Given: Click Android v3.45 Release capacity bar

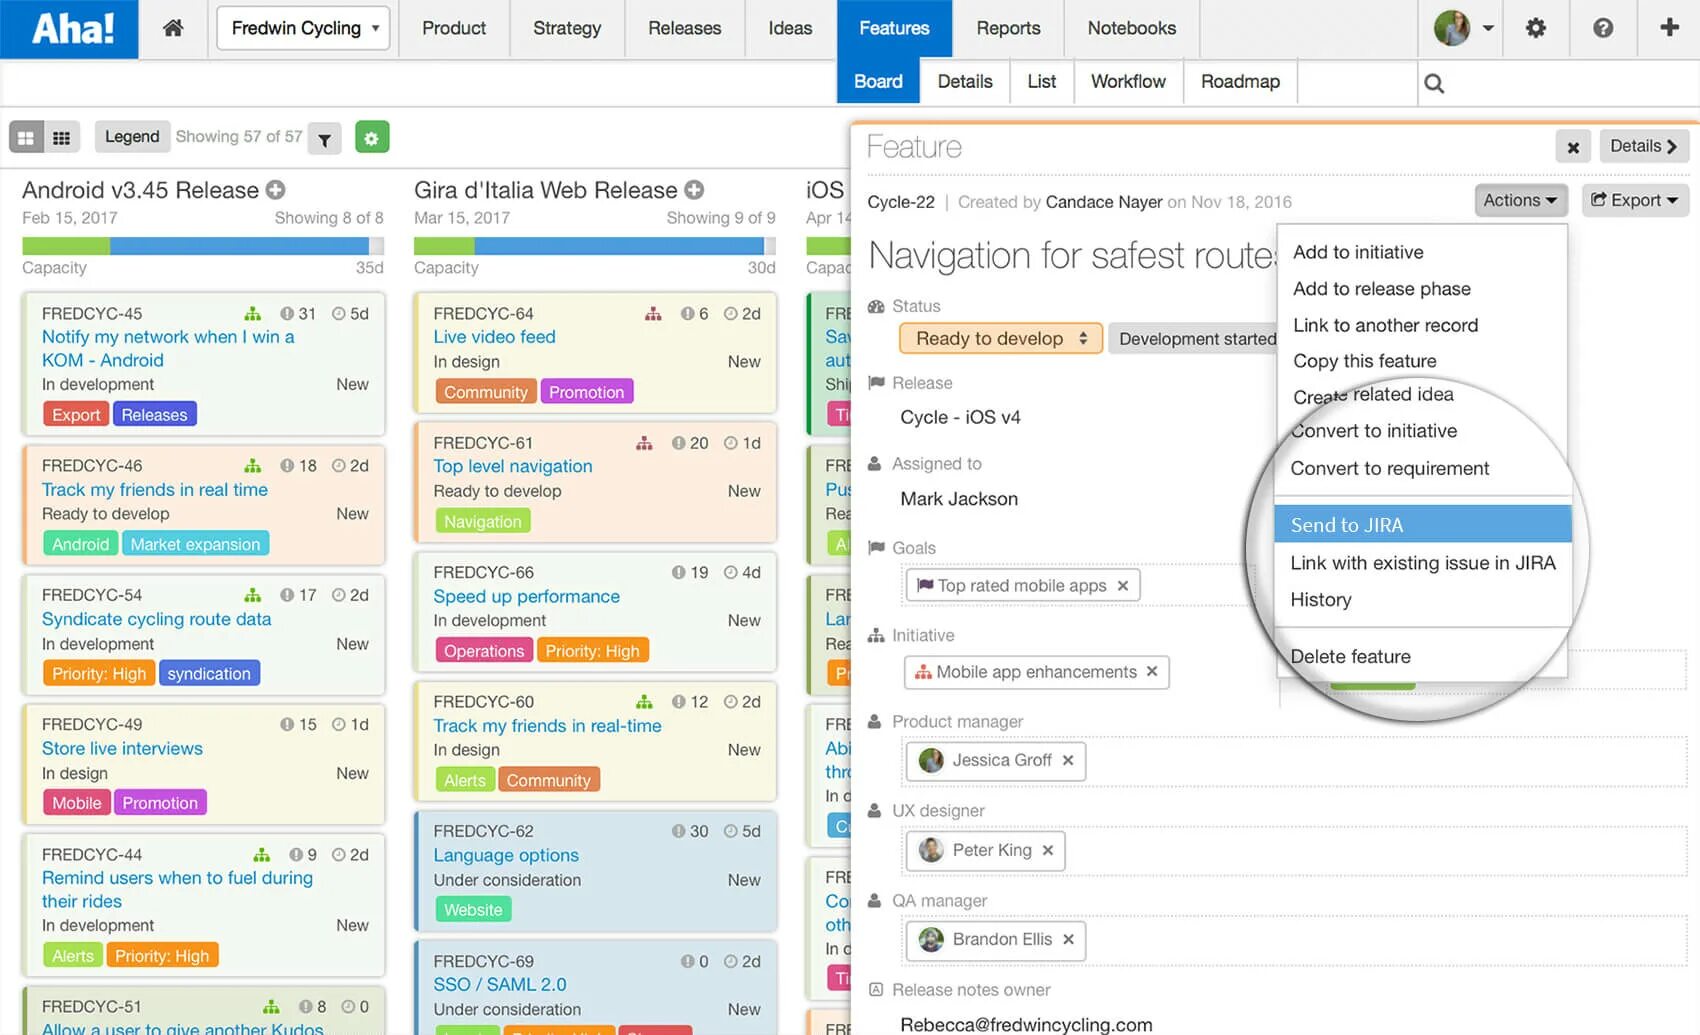Looking at the screenshot, I should [202, 246].
